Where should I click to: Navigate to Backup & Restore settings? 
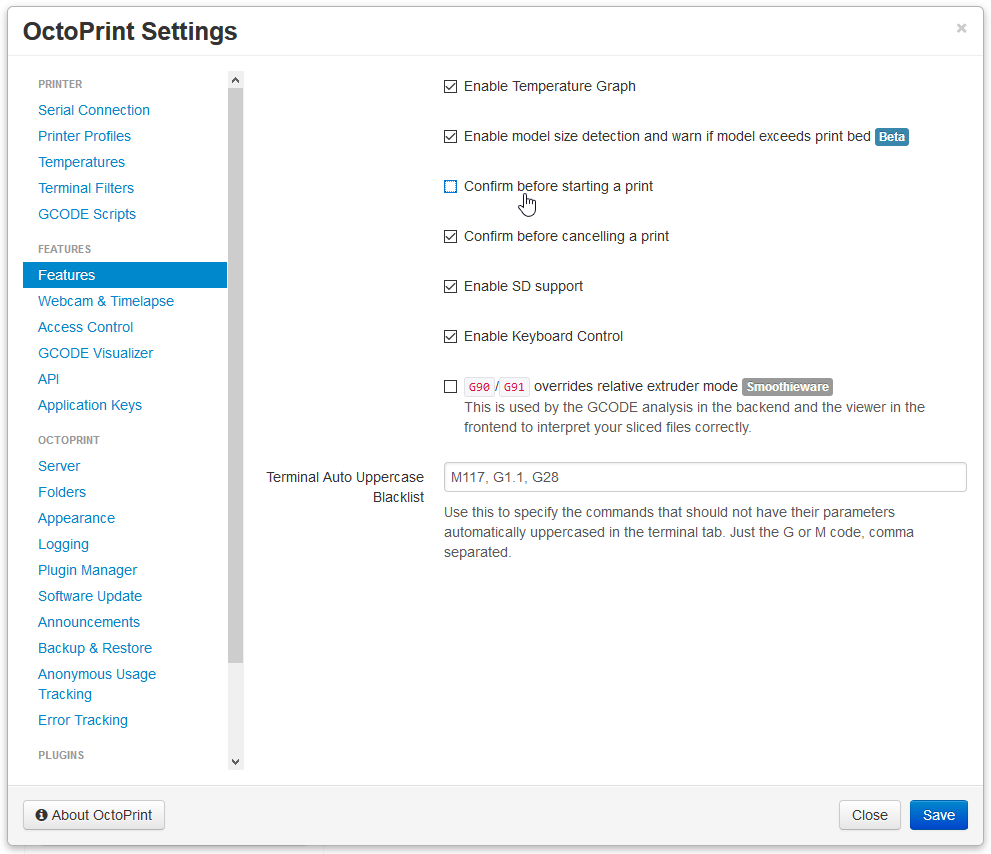pyautogui.click(x=95, y=648)
